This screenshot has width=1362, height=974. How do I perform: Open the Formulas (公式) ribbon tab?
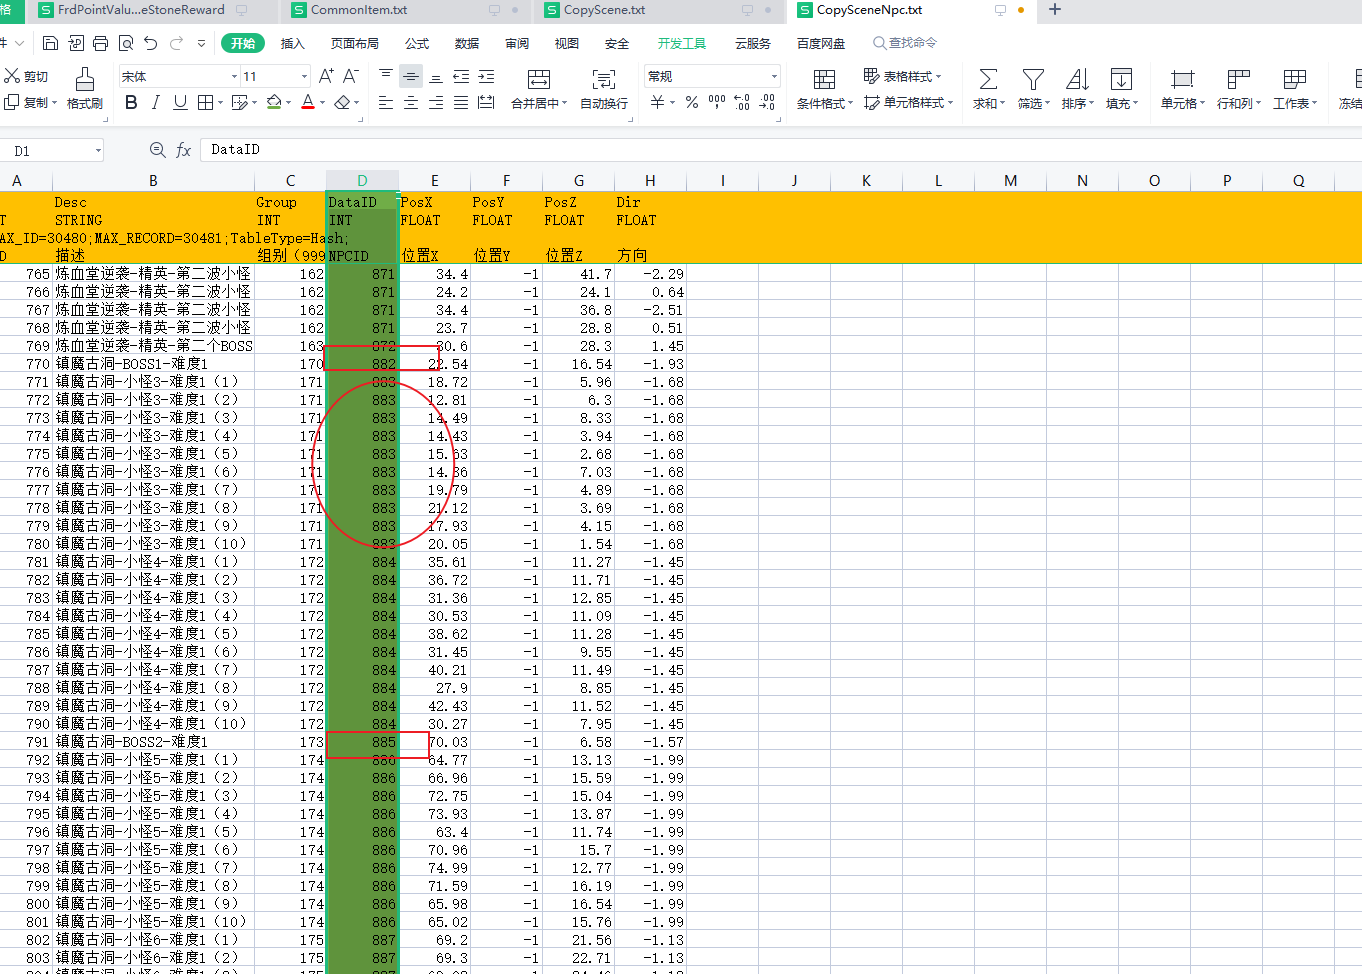click(417, 43)
